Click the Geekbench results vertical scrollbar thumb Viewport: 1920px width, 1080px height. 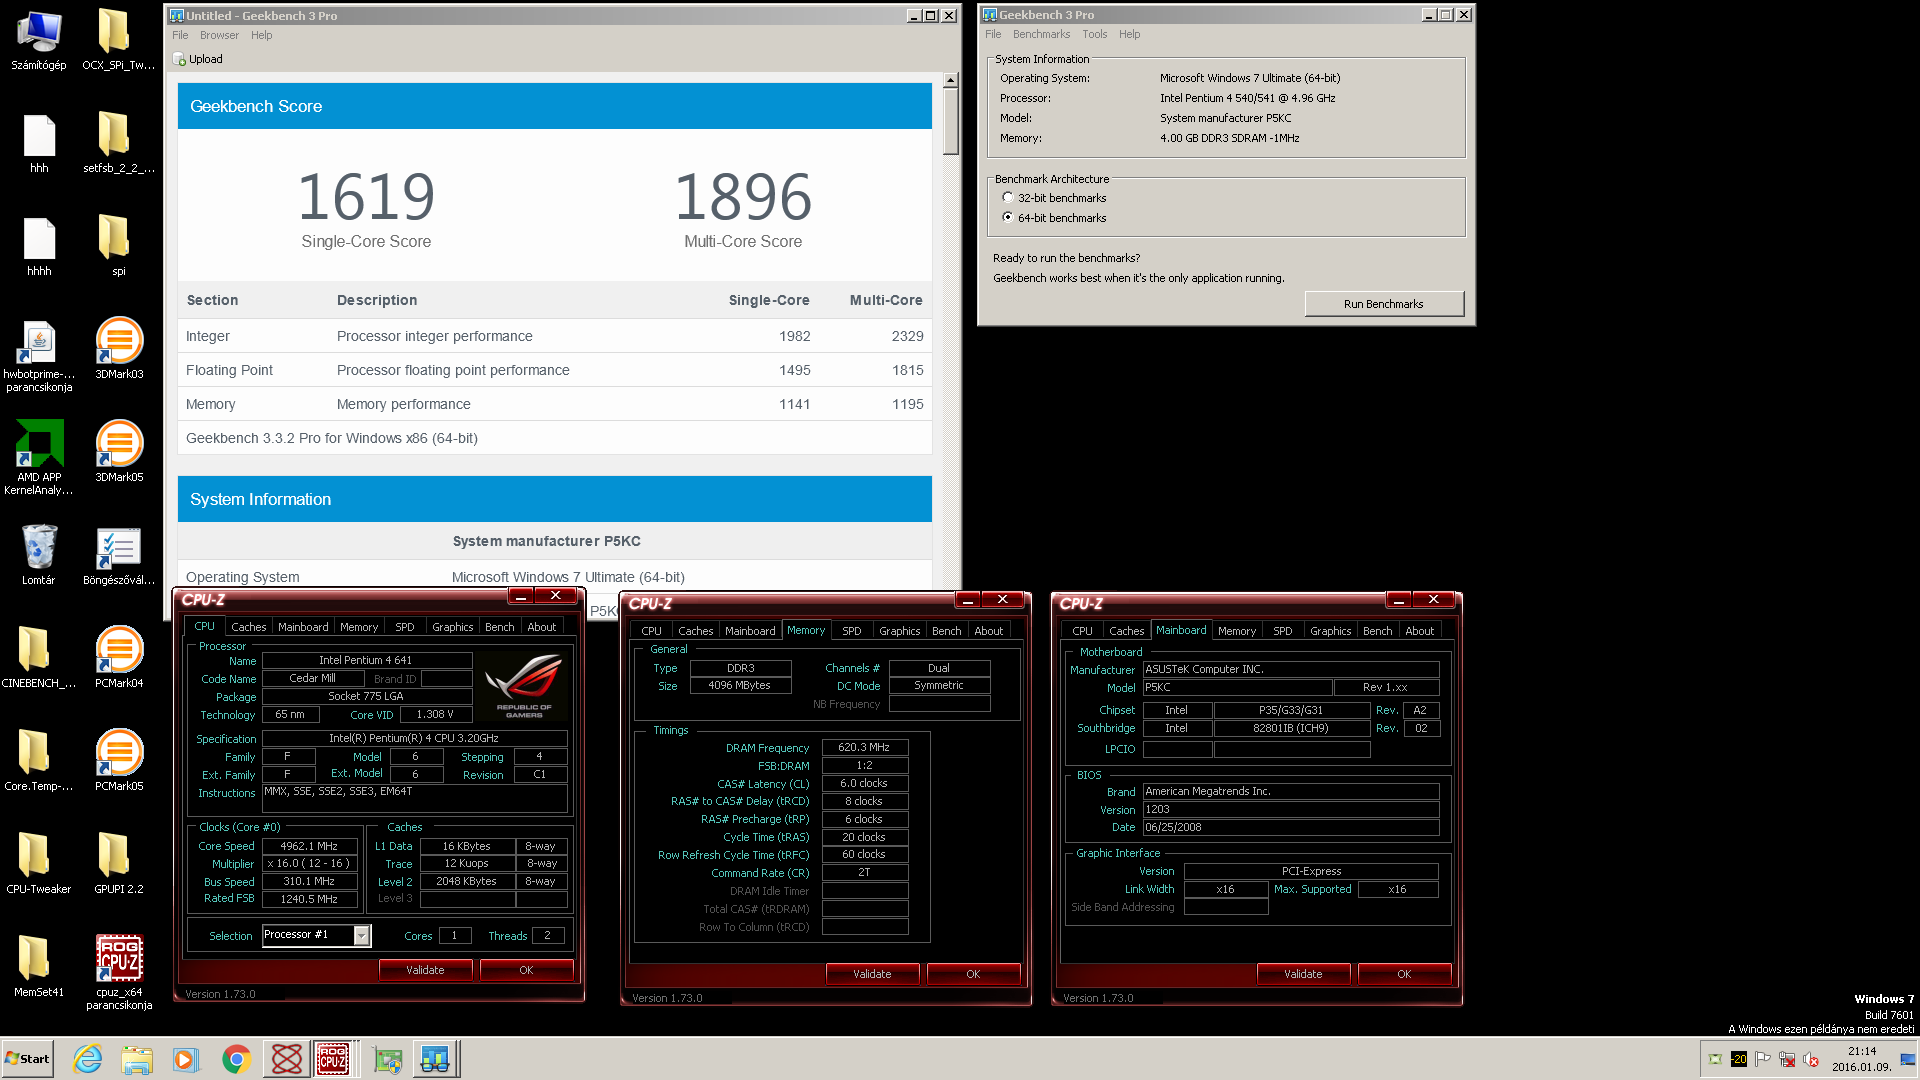pos(951,120)
